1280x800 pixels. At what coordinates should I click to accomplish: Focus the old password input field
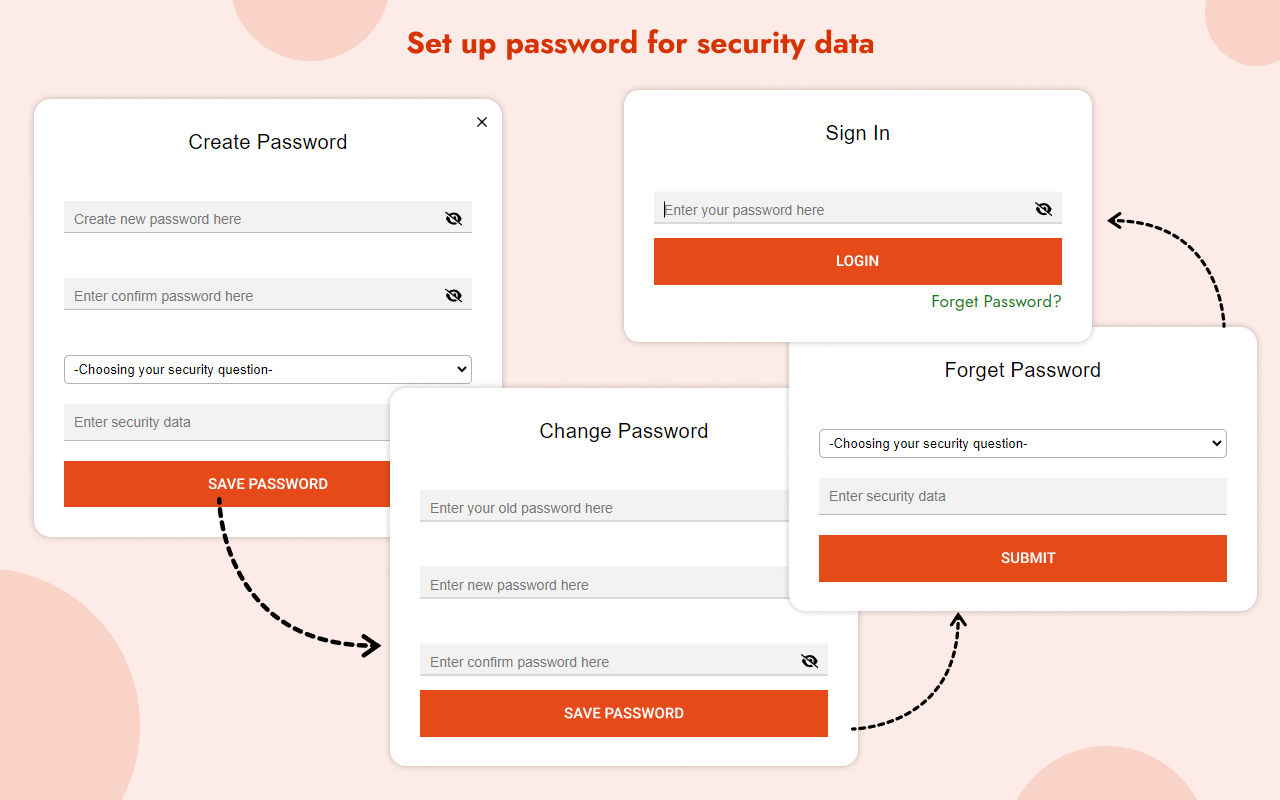click(x=600, y=507)
